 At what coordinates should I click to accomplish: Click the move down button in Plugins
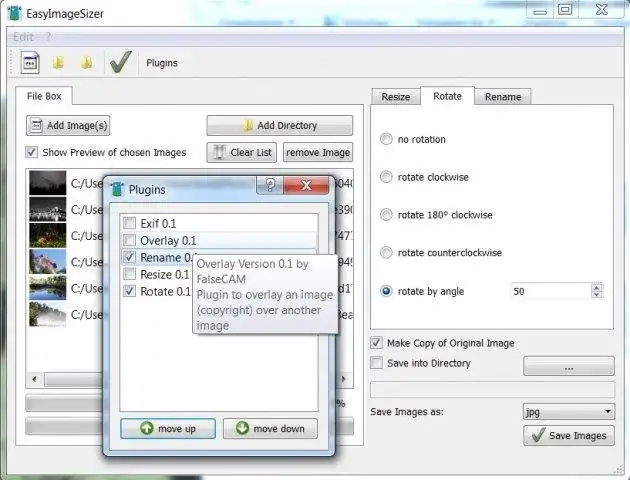point(270,429)
